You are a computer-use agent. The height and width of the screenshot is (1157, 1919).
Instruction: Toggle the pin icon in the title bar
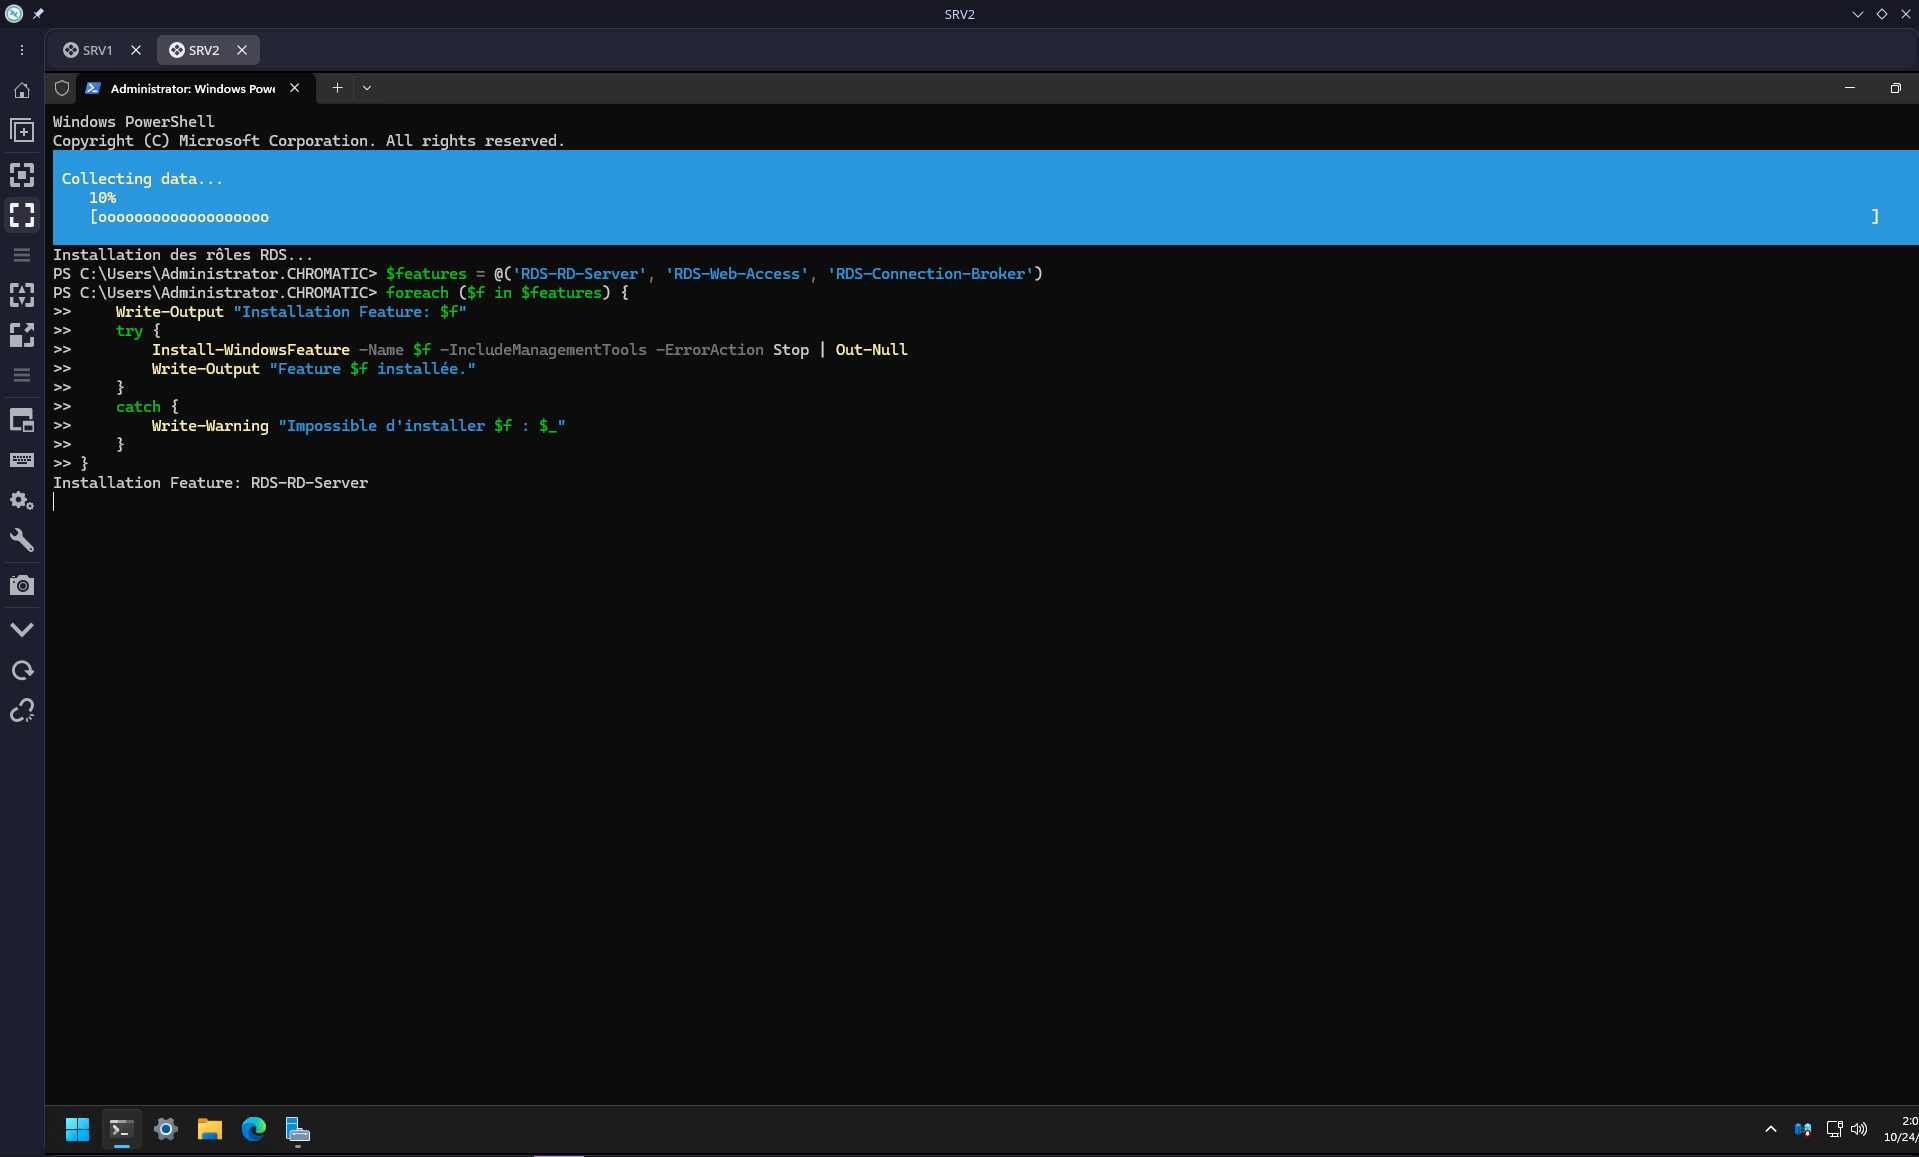[x=38, y=14]
